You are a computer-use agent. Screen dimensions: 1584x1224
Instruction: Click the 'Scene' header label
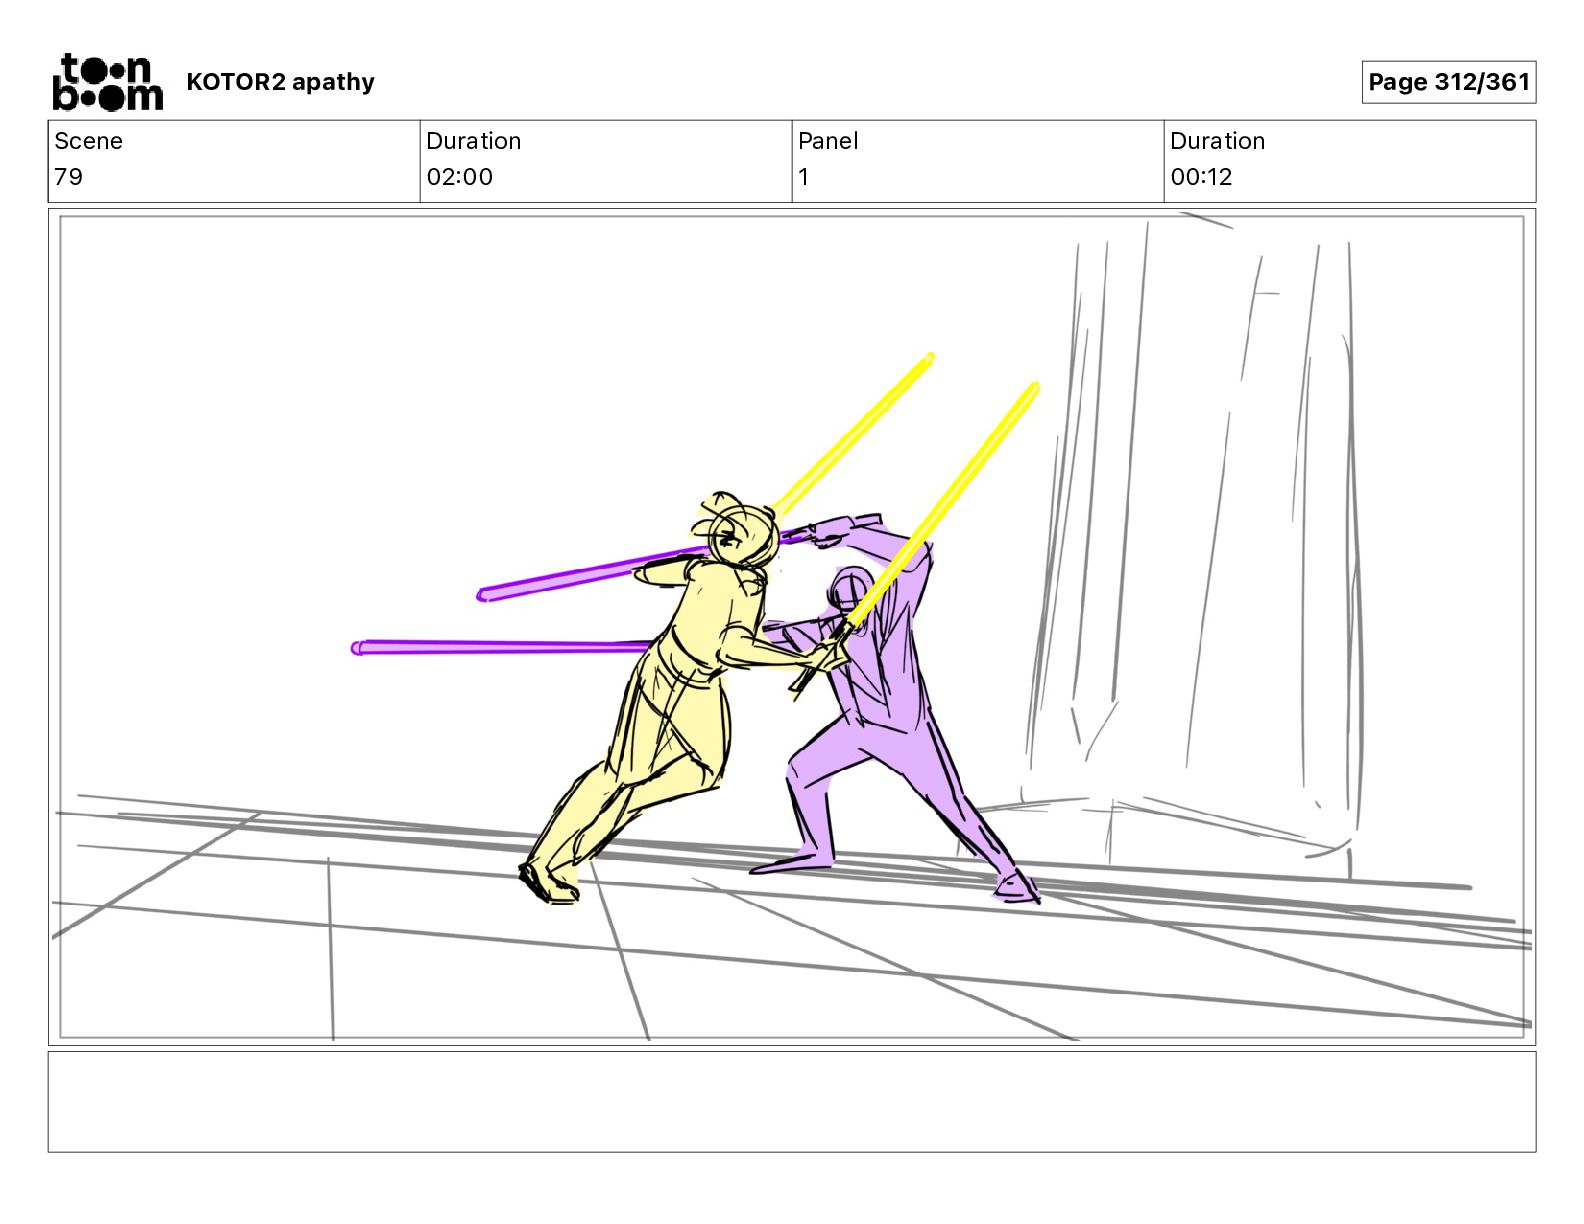(88, 141)
